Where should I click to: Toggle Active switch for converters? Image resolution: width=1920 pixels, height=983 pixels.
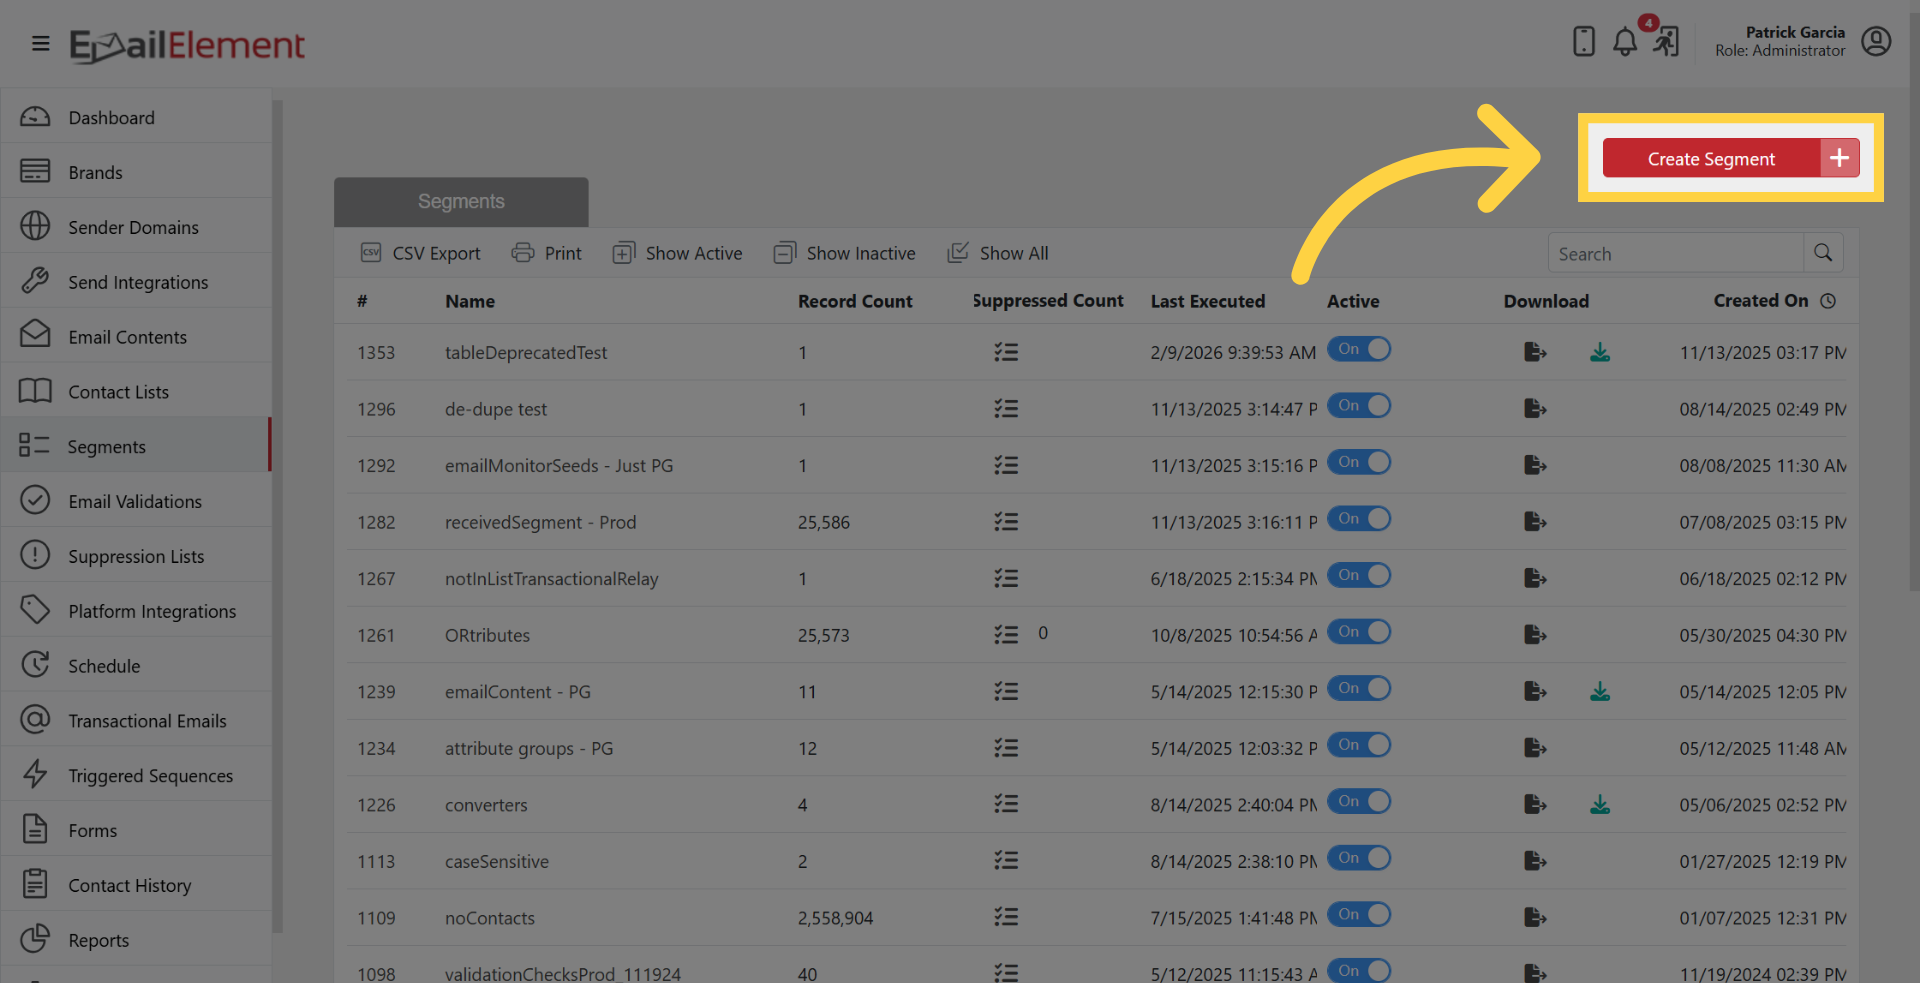coord(1359,801)
